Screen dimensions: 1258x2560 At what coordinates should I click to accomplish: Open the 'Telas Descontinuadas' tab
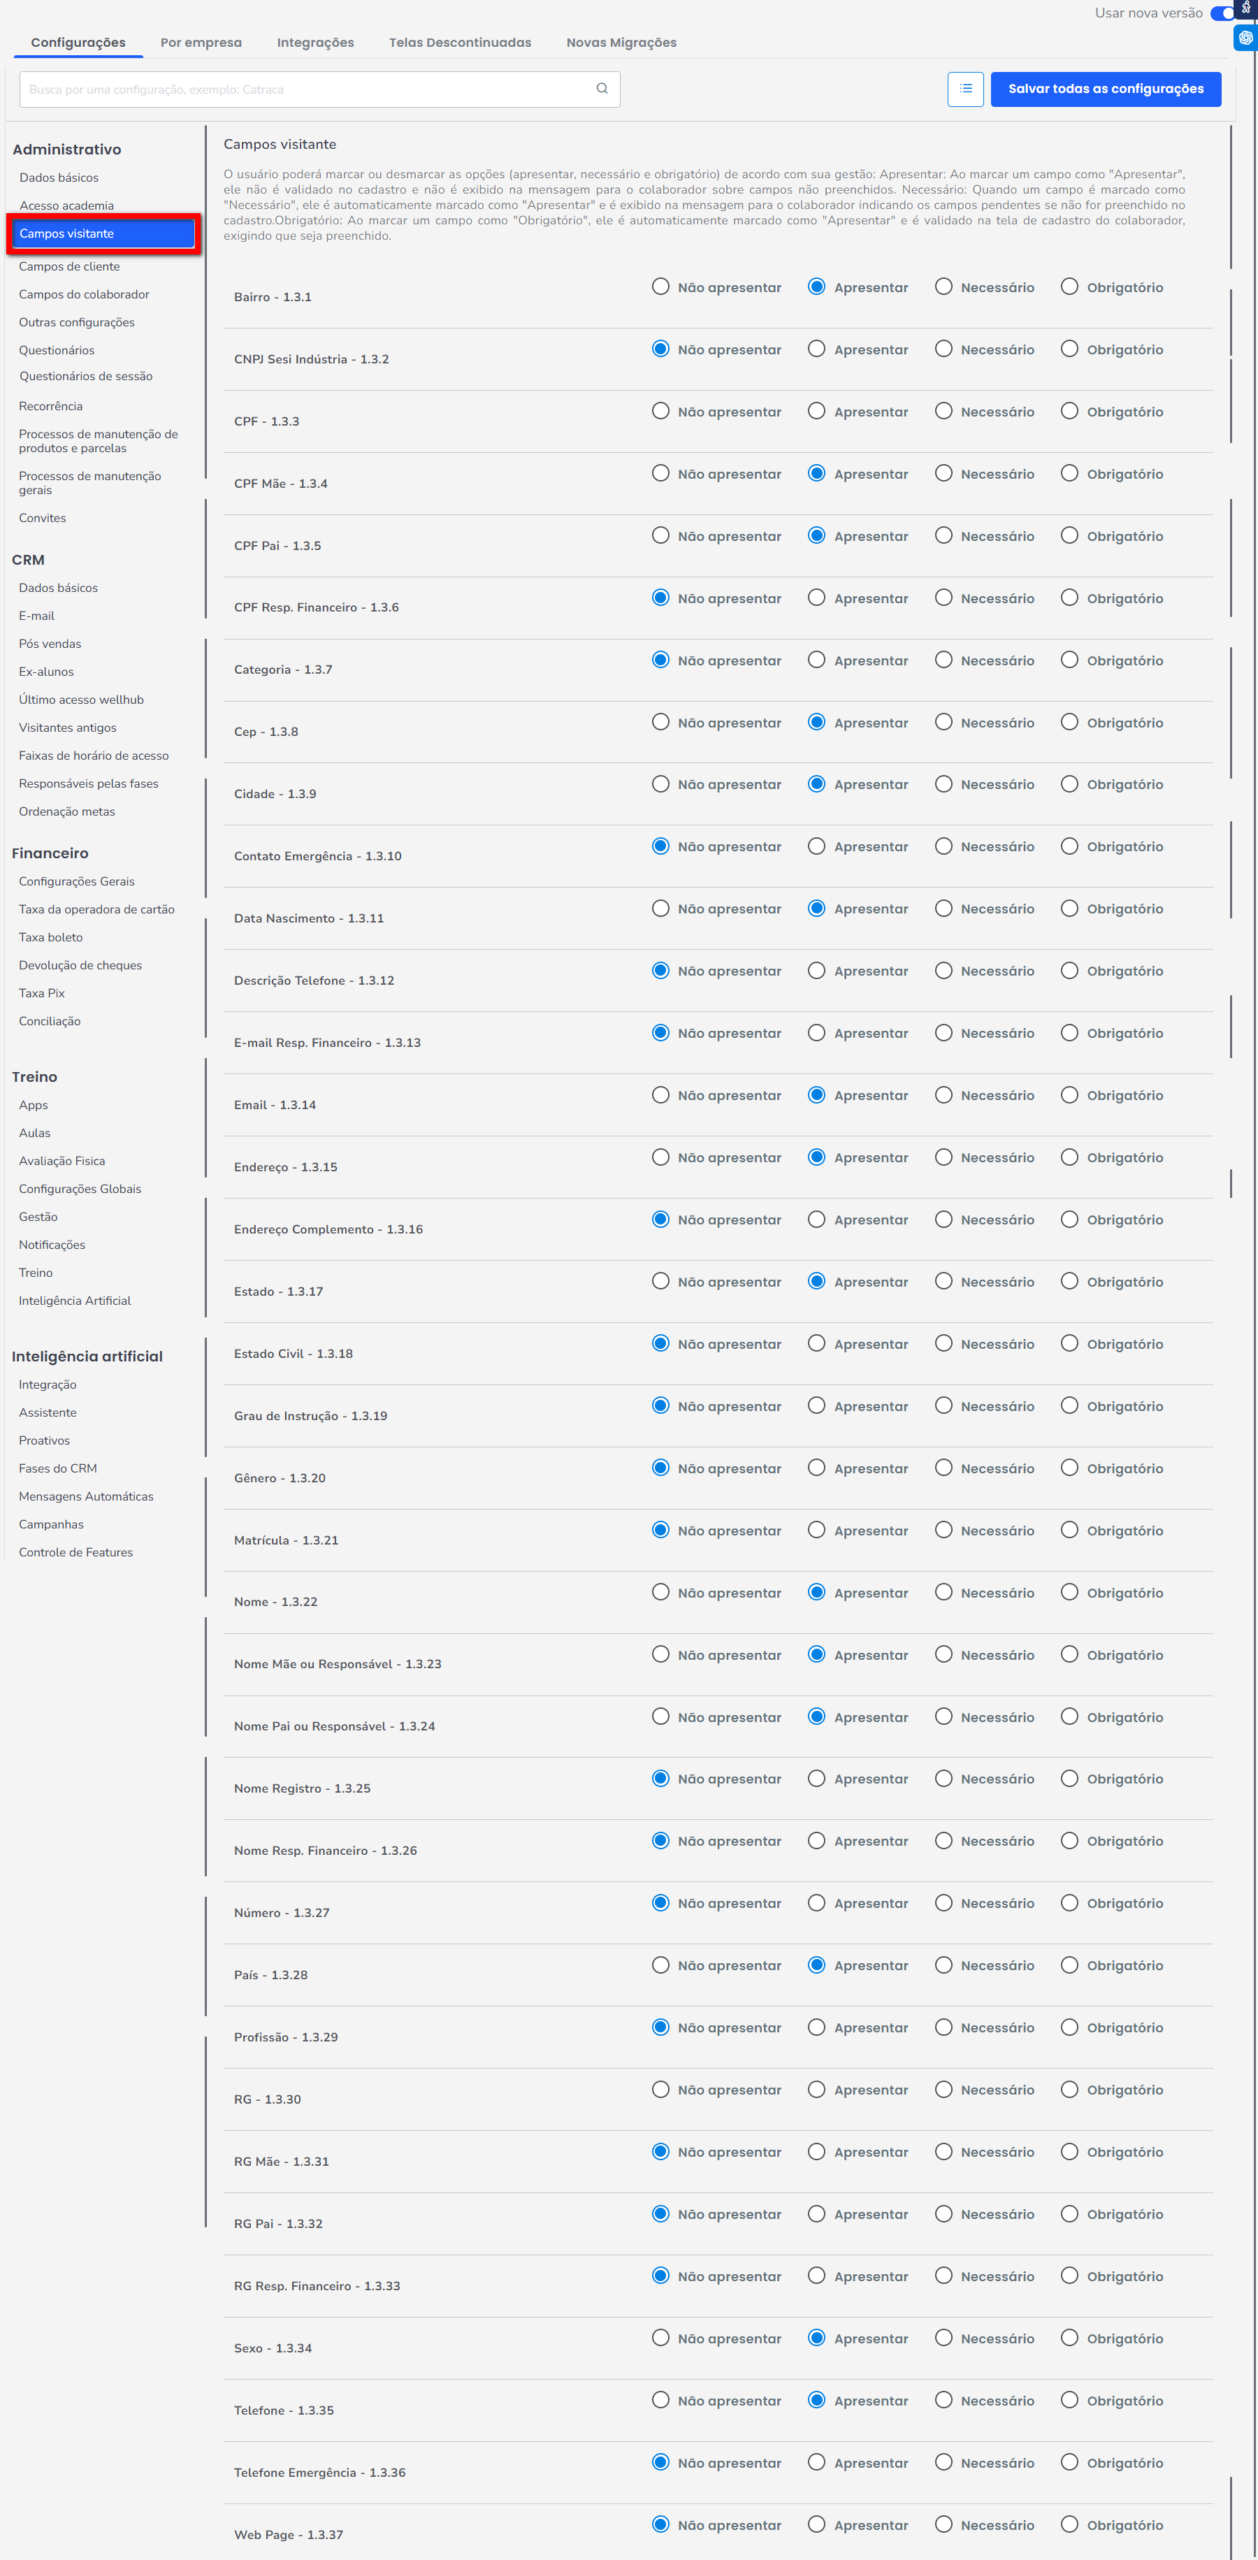coord(460,43)
